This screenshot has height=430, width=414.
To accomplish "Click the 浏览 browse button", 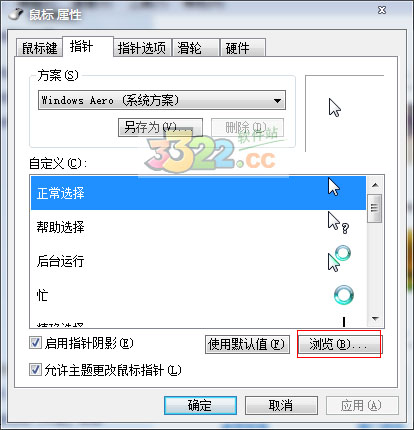I will (x=339, y=344).
